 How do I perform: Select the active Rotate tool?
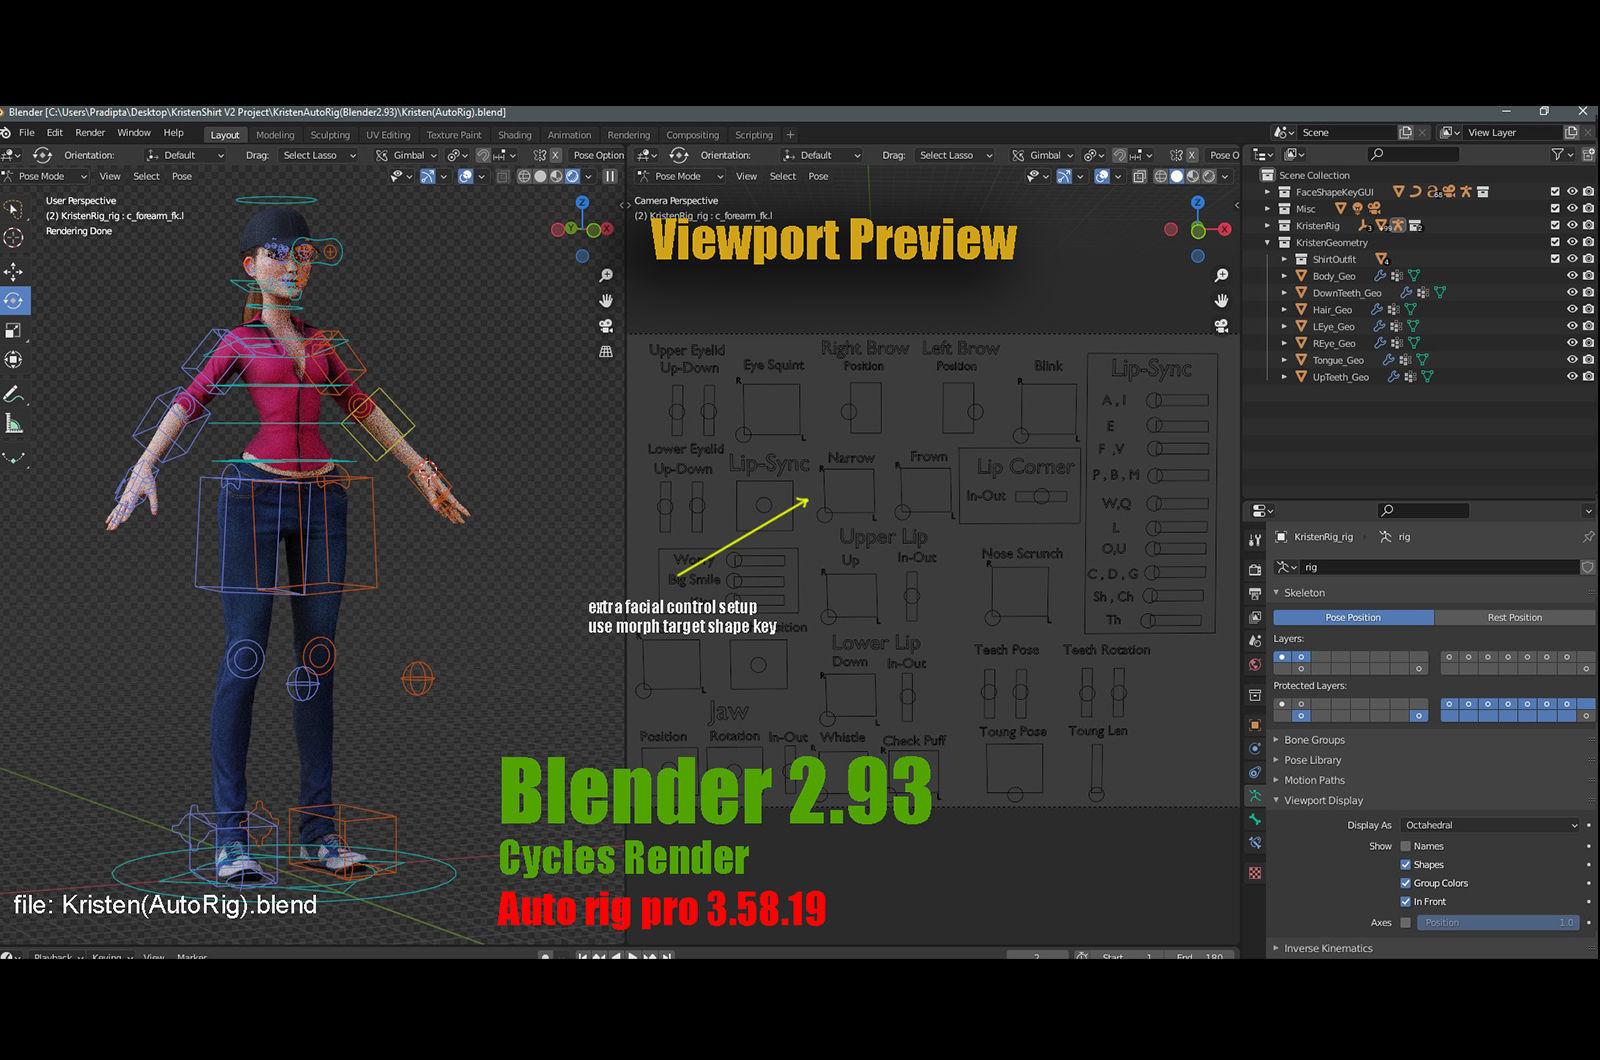coord(14,300)
